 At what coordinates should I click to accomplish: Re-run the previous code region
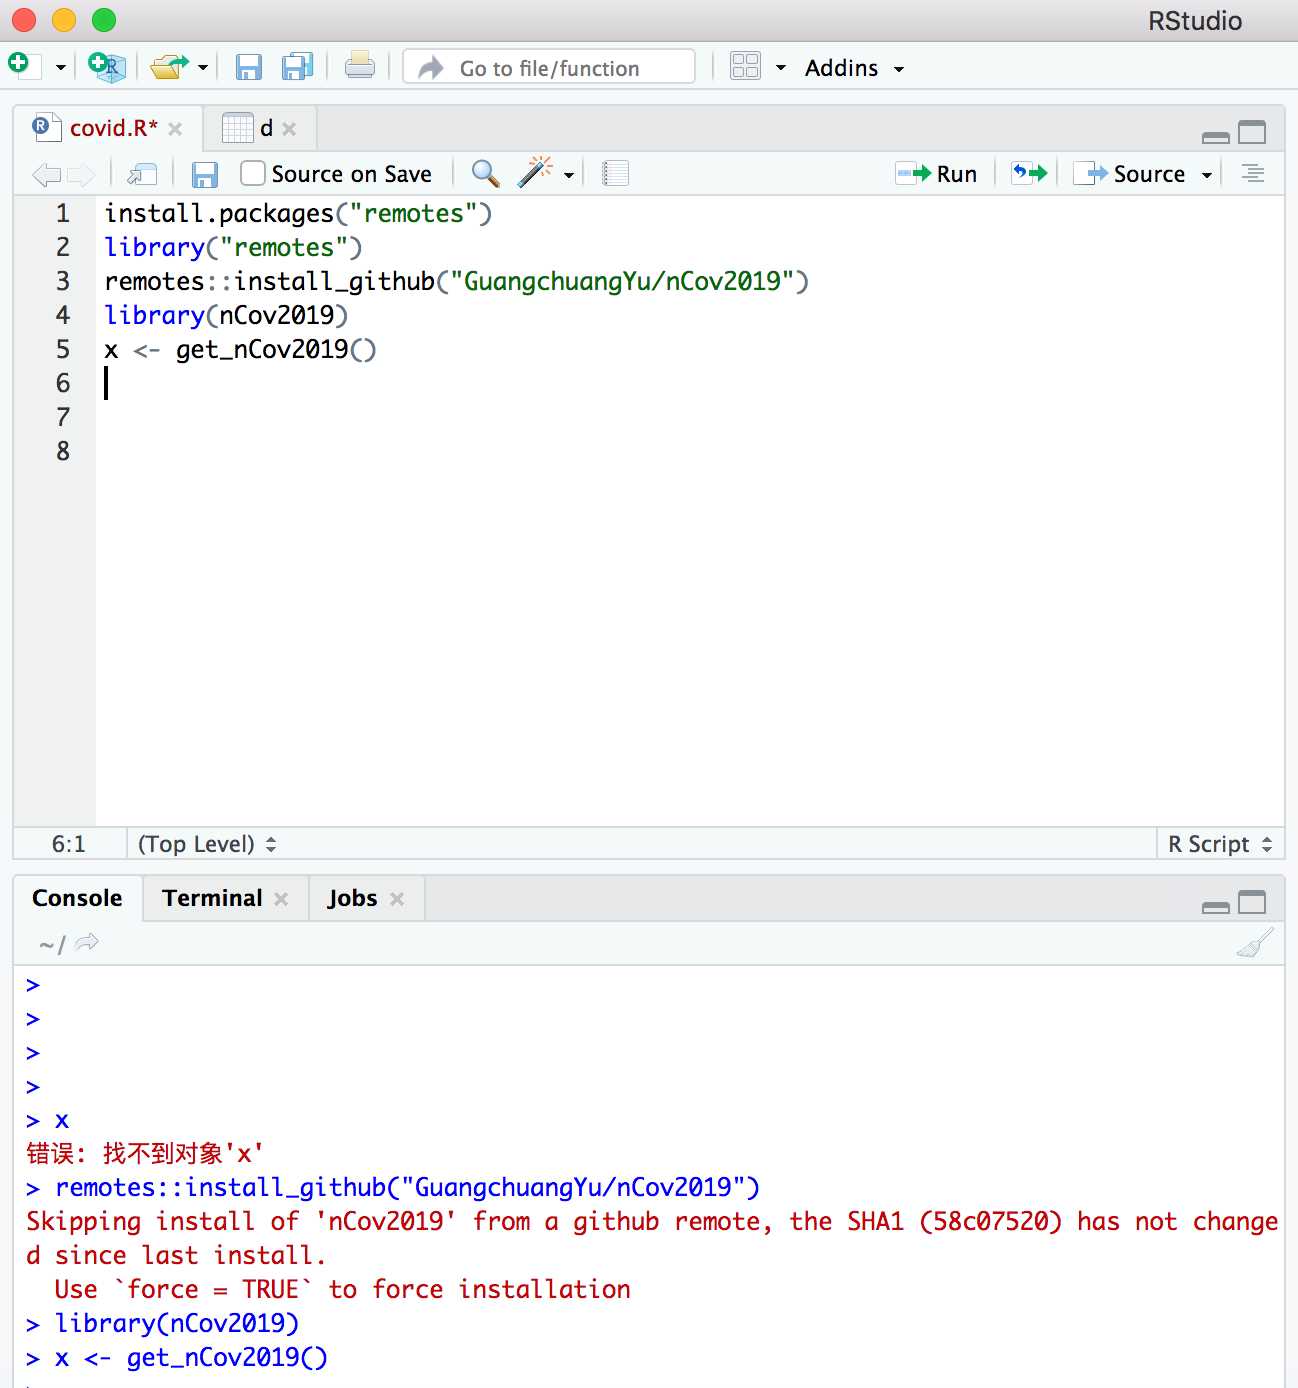click(x=1029, y=173)
